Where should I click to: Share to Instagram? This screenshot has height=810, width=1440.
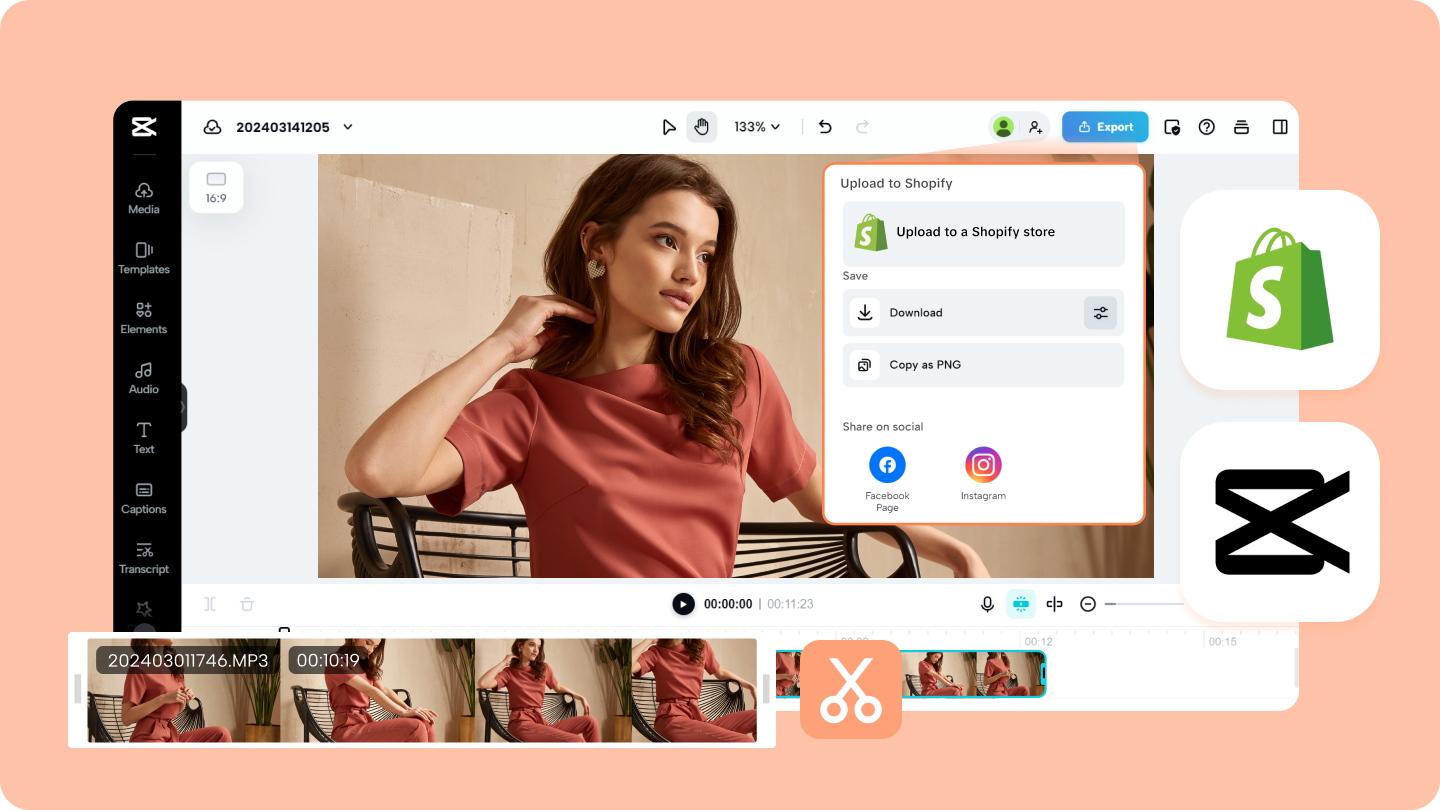983,474
